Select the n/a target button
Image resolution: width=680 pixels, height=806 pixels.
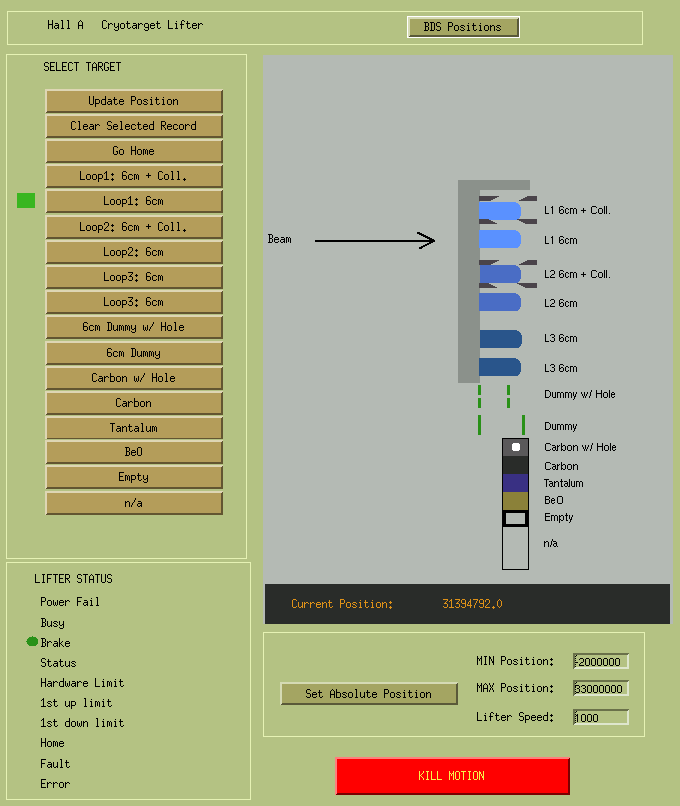(x=134, y=503)
